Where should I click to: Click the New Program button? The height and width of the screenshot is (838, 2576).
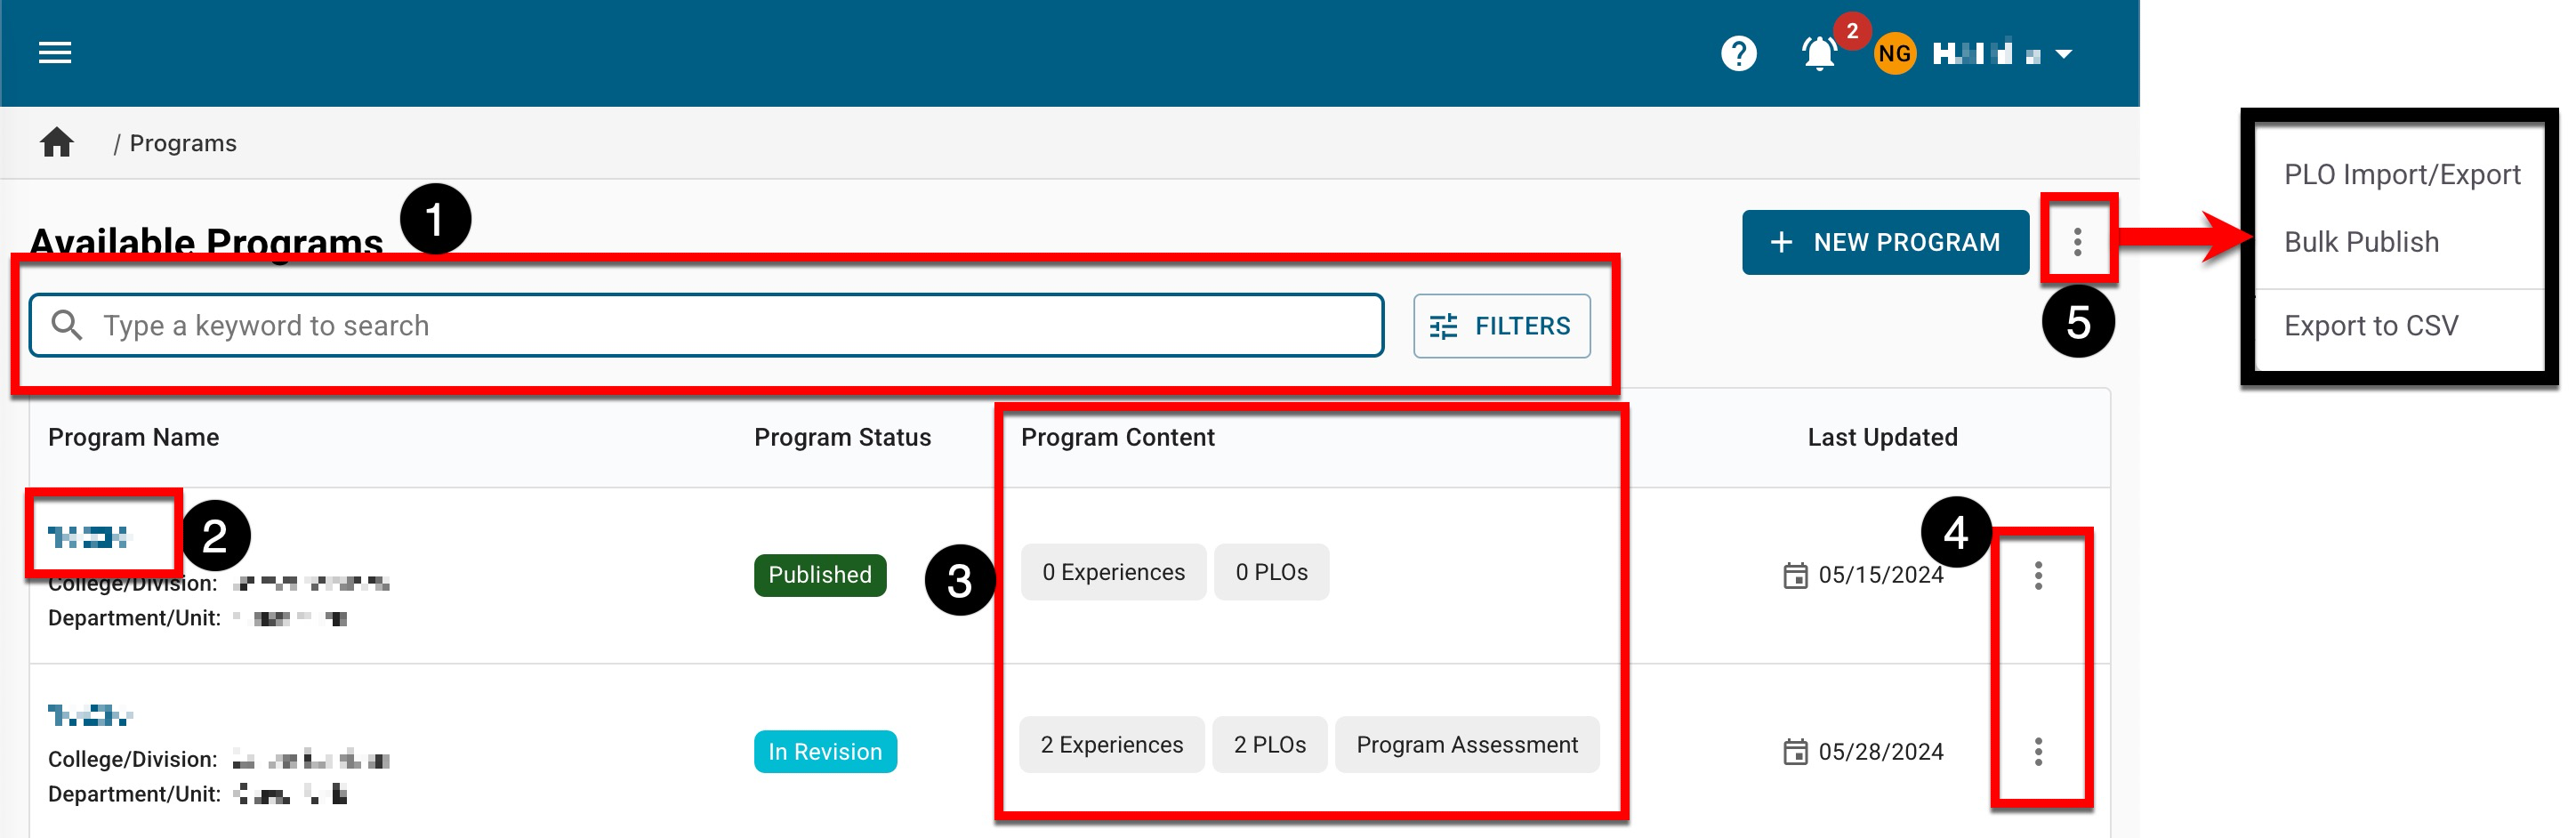click(1885, 242)
